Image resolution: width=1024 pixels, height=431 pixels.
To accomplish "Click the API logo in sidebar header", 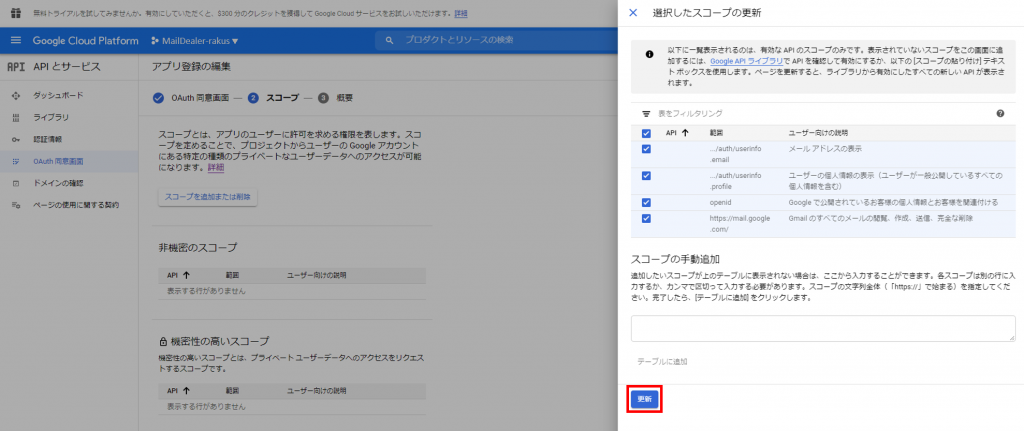I will coord(16,66).
